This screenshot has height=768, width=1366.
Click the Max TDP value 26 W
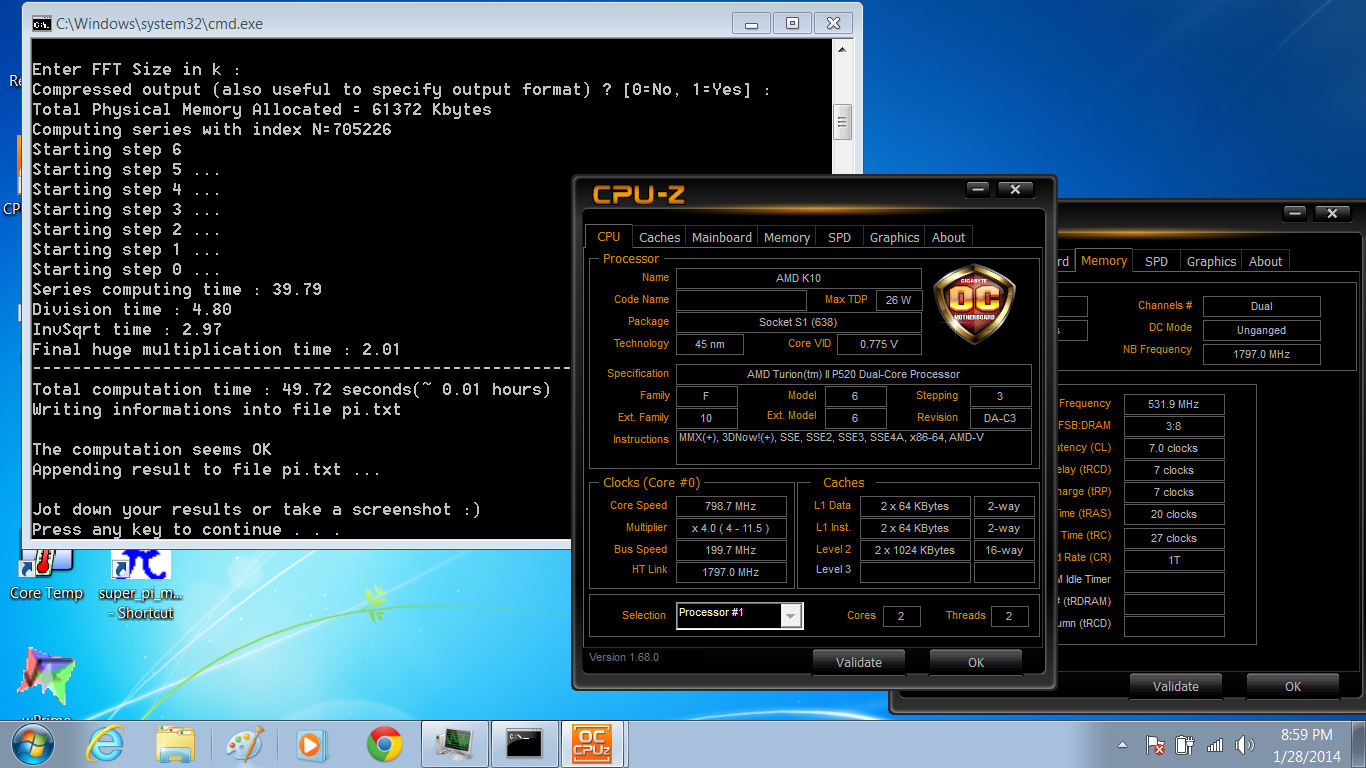(x=899, y=300)
